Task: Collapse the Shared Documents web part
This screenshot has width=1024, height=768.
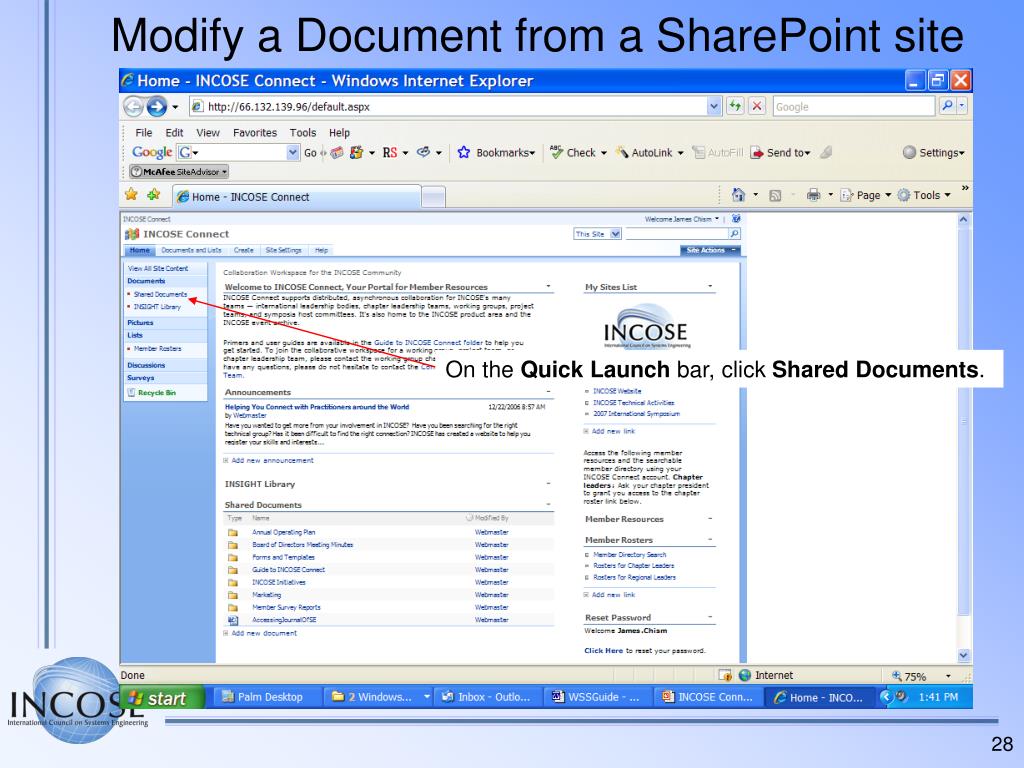Action: point(548,505)
